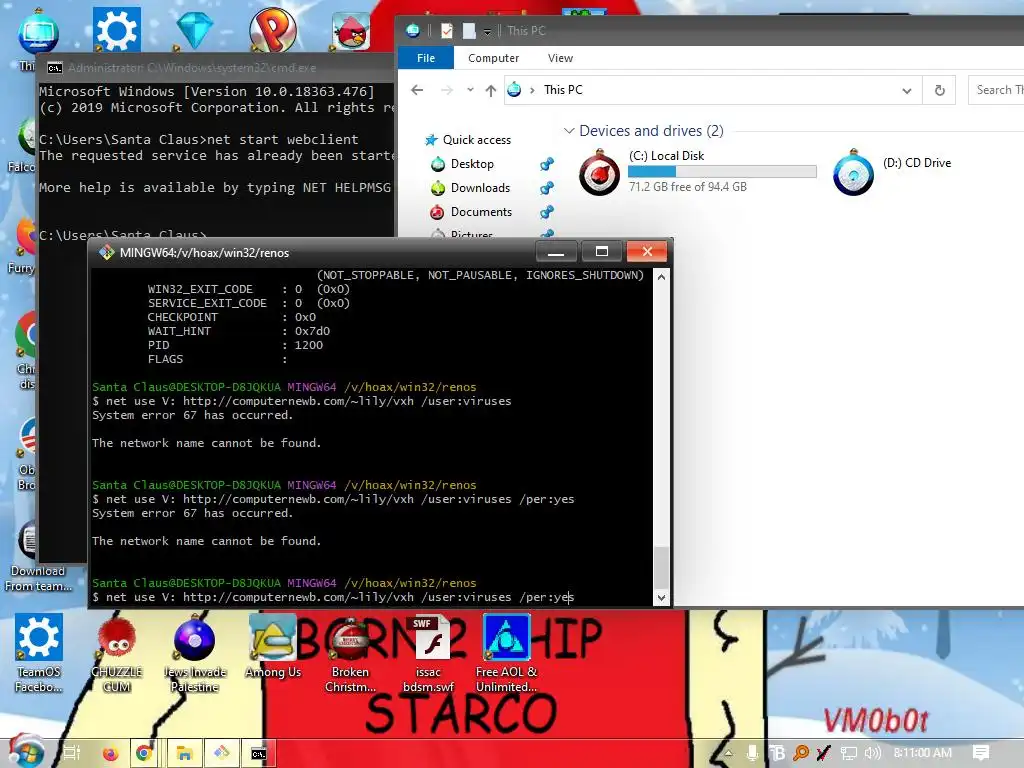Open the CHUZZLE CUM desktop shortcut
The image size is (1024, 768).
tap(116, 654)
